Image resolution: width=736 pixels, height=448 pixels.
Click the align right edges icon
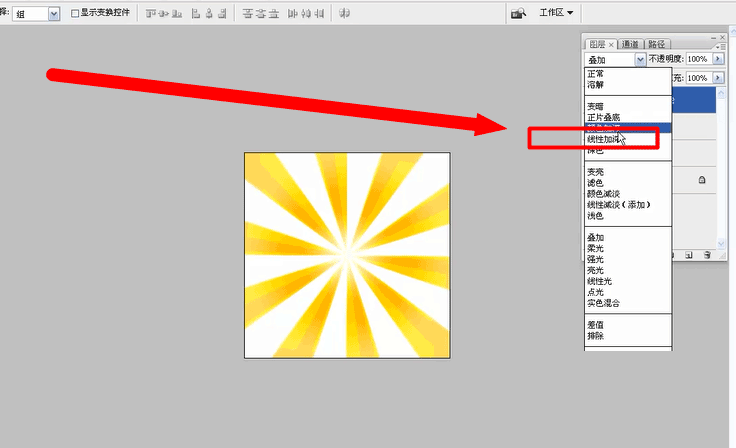pos(222,14)
